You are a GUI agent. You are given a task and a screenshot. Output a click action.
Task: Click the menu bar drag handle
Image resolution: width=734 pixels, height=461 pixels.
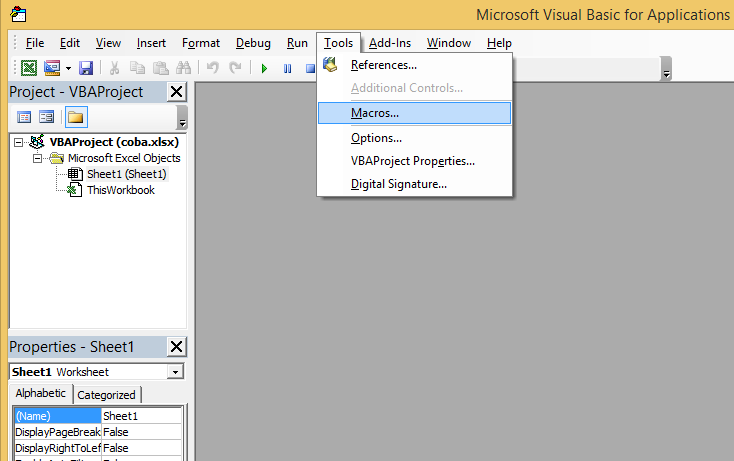pos(15,43)
